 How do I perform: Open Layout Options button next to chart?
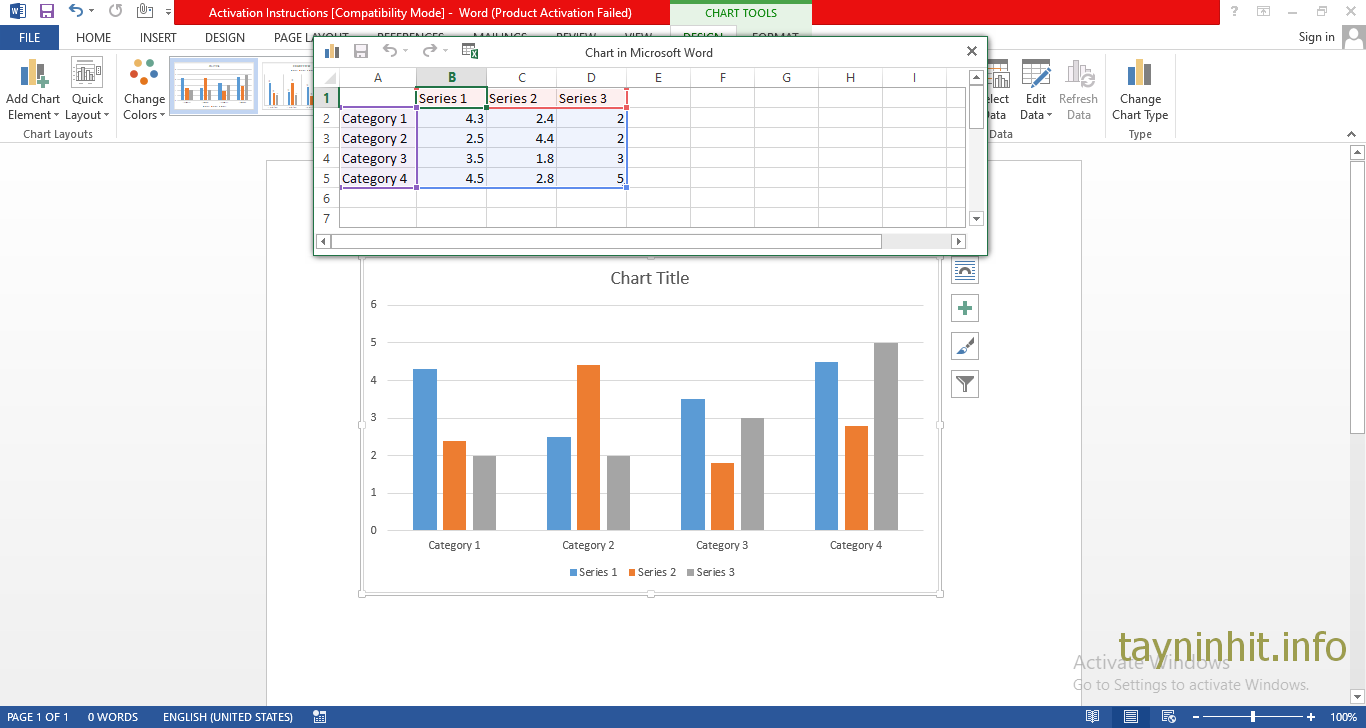click(965, 270)
